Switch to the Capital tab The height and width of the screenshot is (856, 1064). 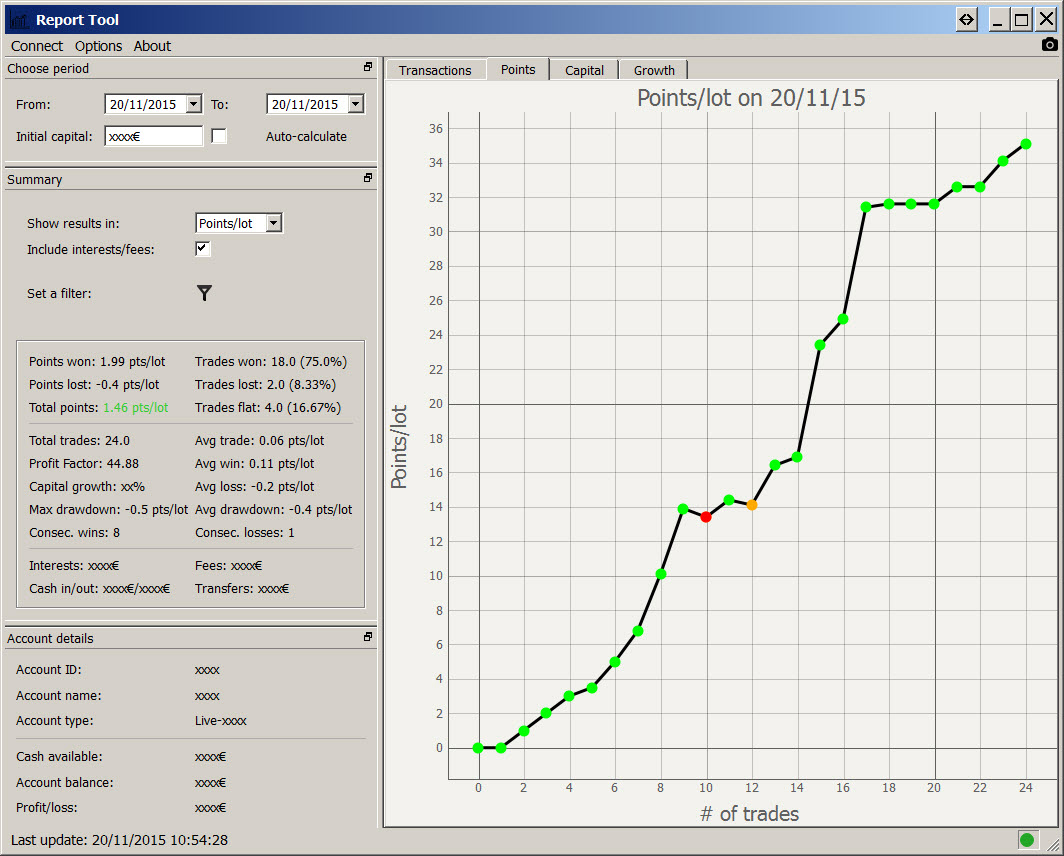click(x=584, y=70)
